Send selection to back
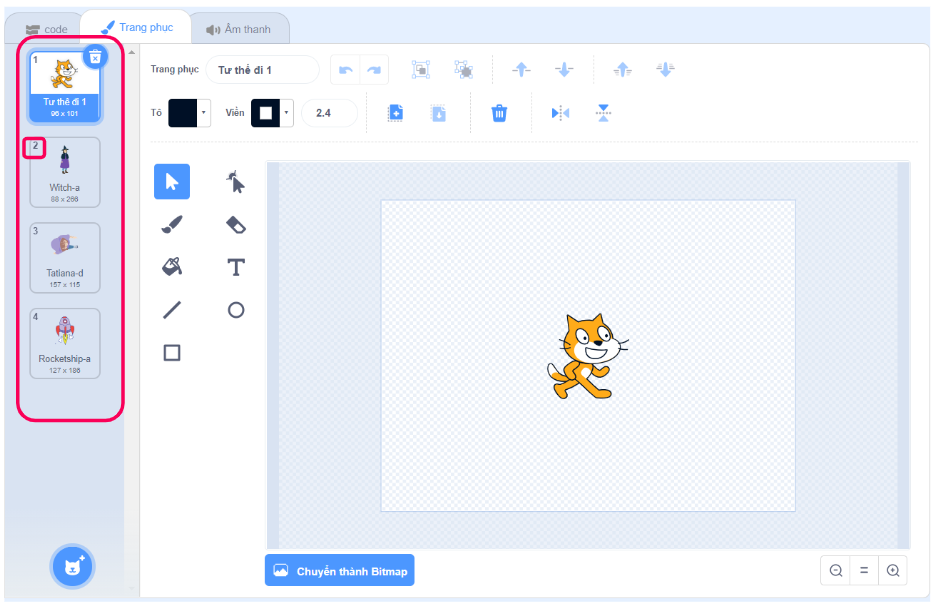 [x=665, y=70]
